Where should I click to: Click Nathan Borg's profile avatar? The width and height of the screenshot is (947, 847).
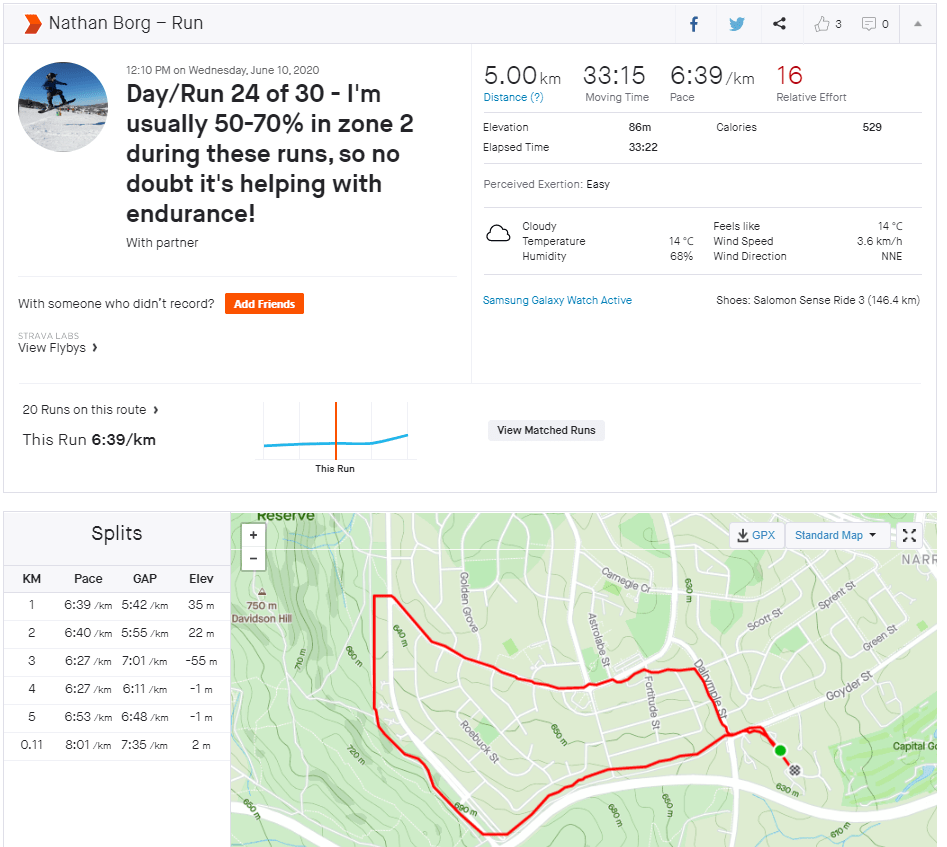pyautogui.click(x=63, y=106)
